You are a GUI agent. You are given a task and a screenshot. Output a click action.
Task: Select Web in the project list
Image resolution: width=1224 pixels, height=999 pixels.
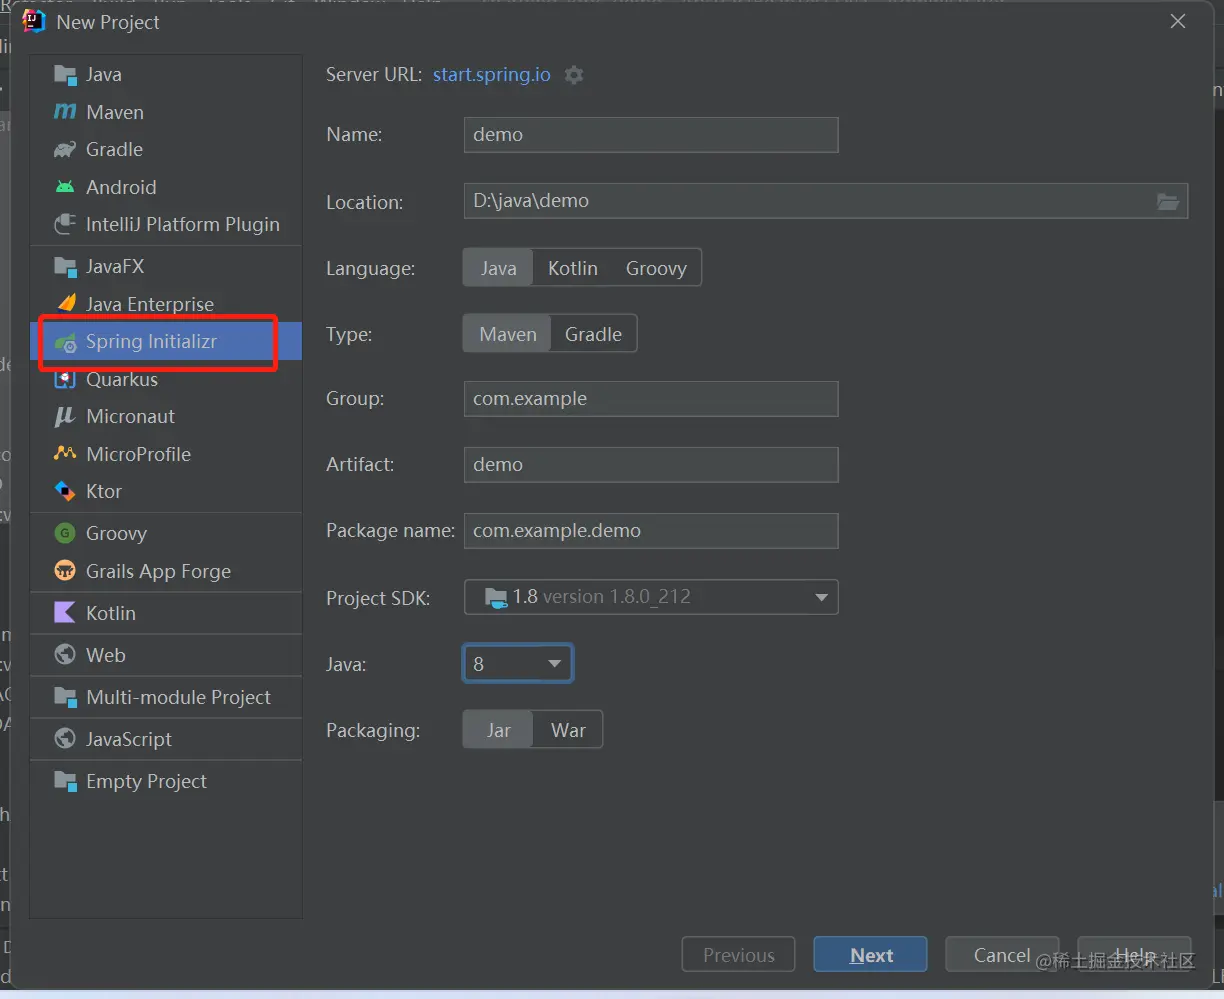(166, 655)
